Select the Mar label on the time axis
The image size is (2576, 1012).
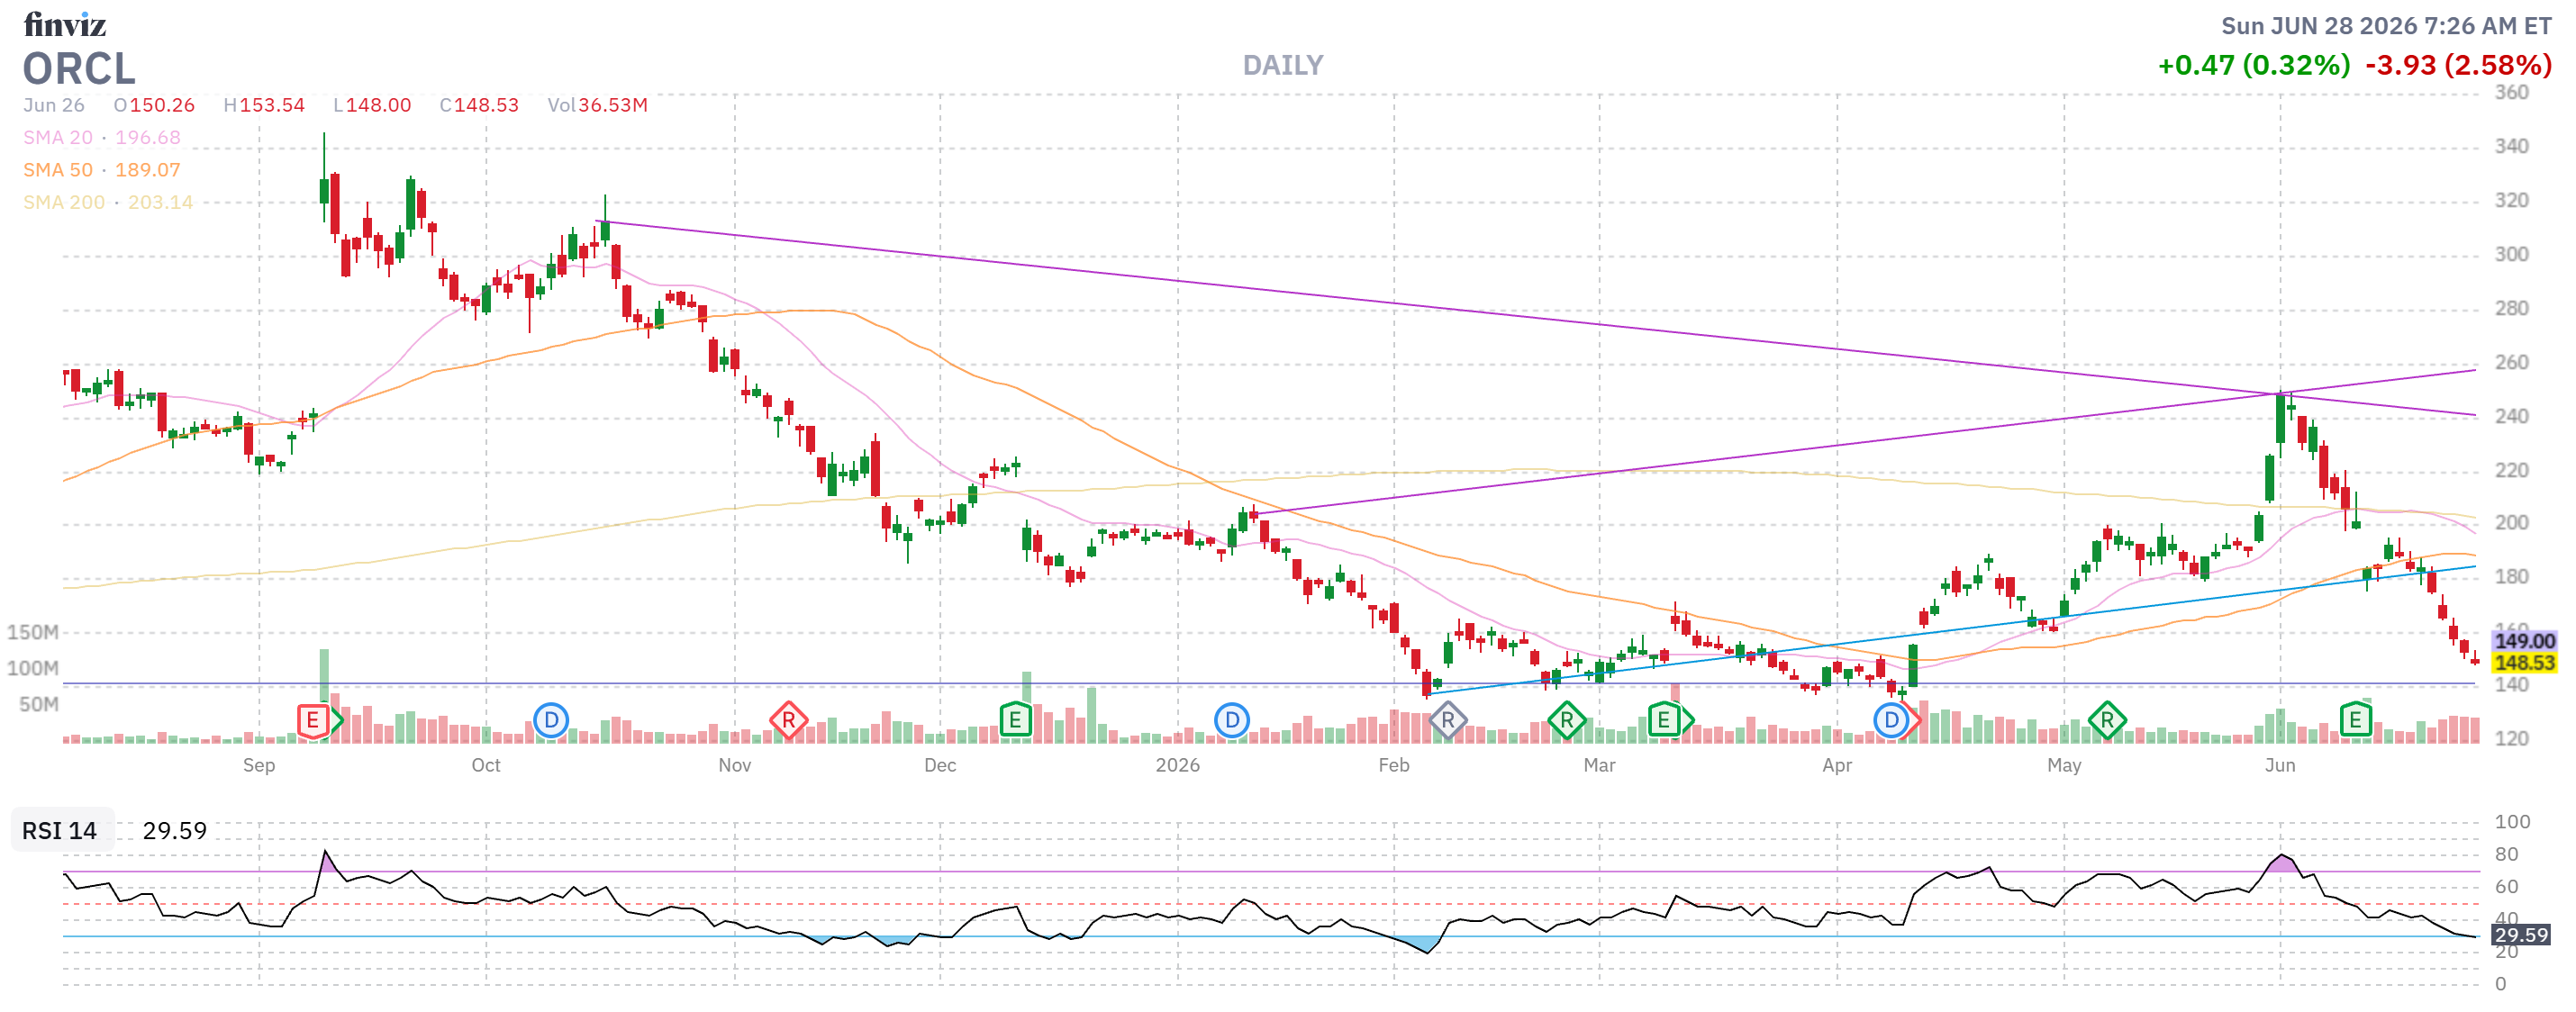pos(1599,765)
